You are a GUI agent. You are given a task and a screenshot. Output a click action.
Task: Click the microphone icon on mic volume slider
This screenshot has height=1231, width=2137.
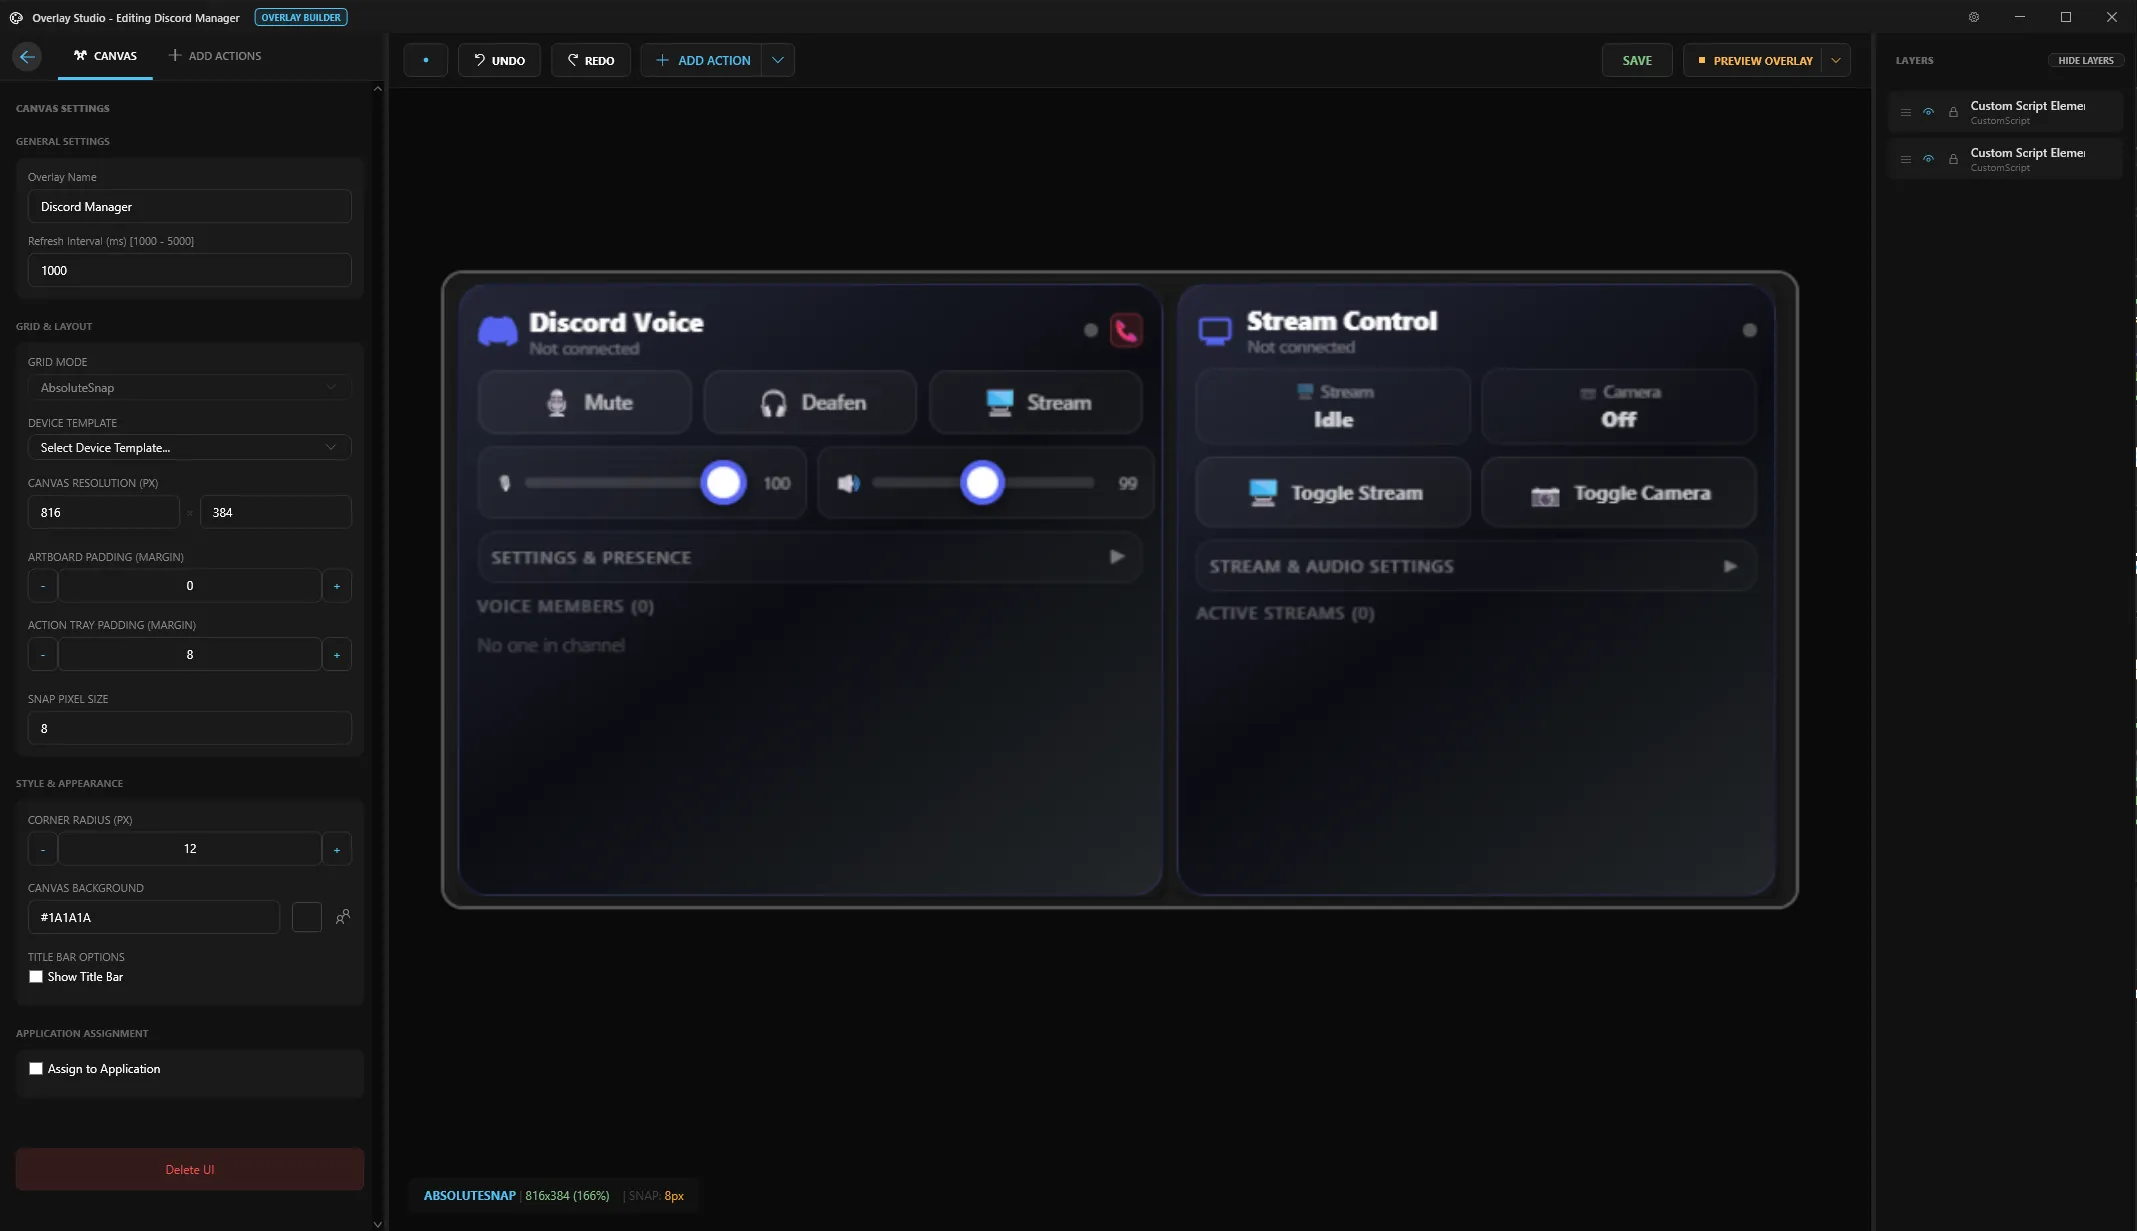[x=505, y=483]
